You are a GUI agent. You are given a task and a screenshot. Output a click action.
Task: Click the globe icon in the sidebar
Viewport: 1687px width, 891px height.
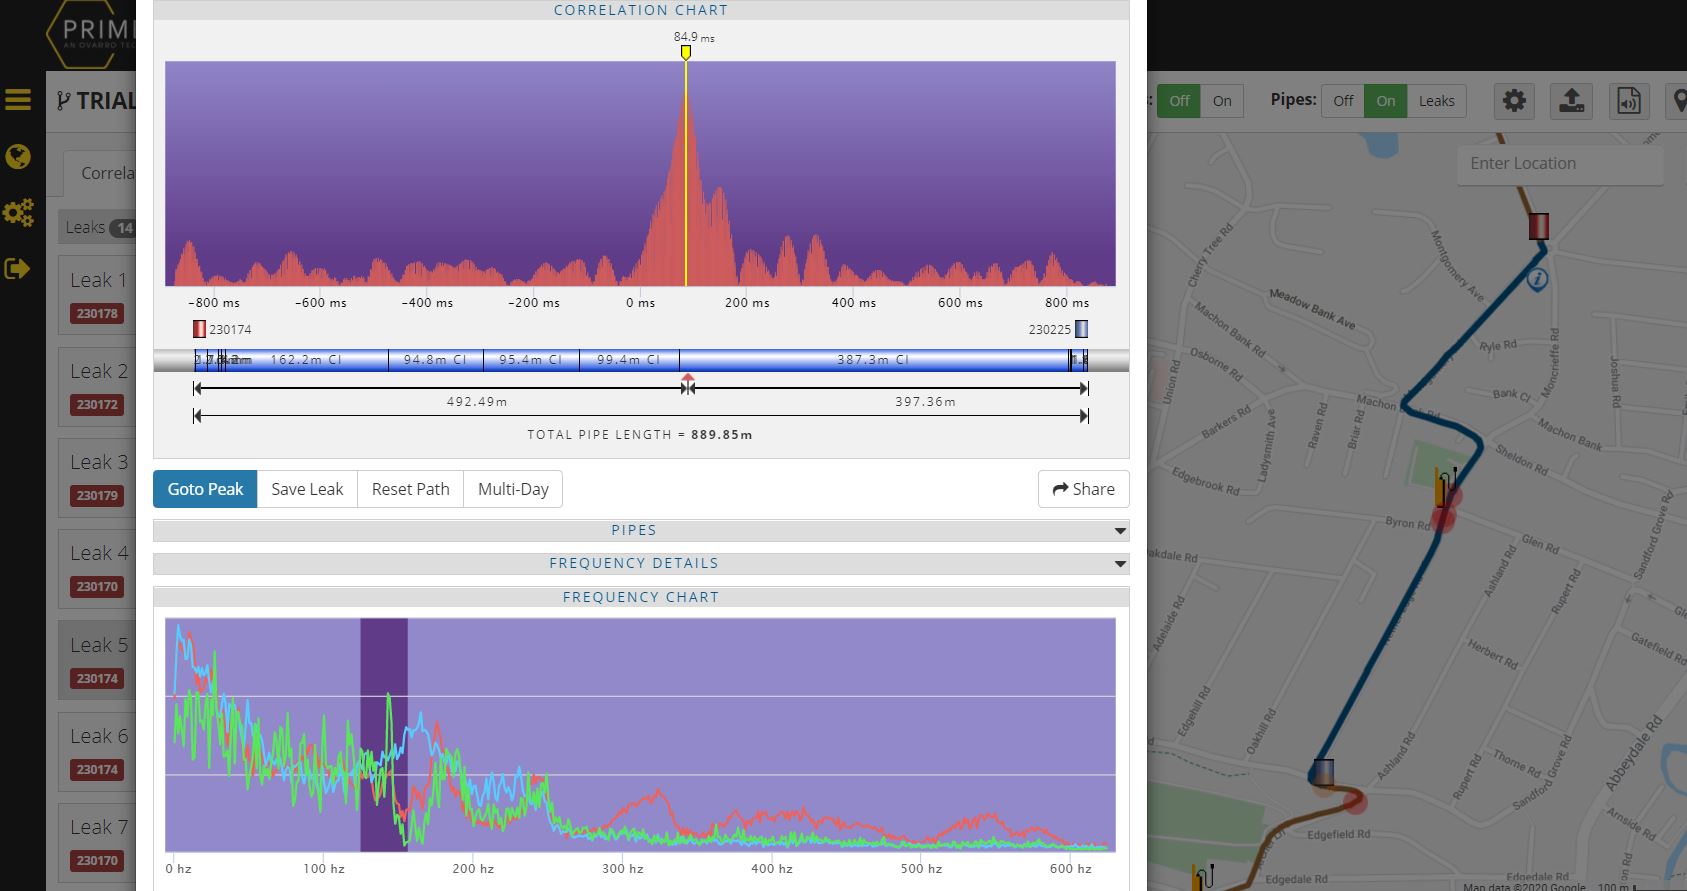18,157
